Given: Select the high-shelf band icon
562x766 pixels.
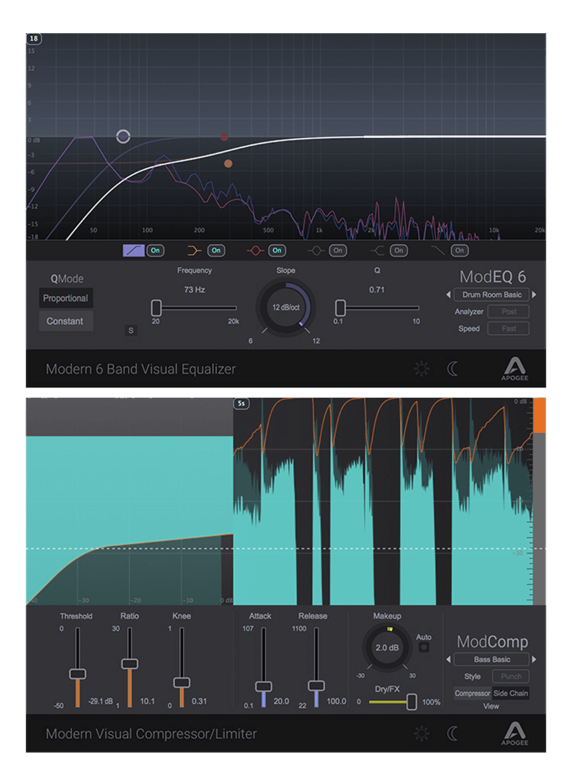Looking at the screenshot, I should tap(377, 251).
